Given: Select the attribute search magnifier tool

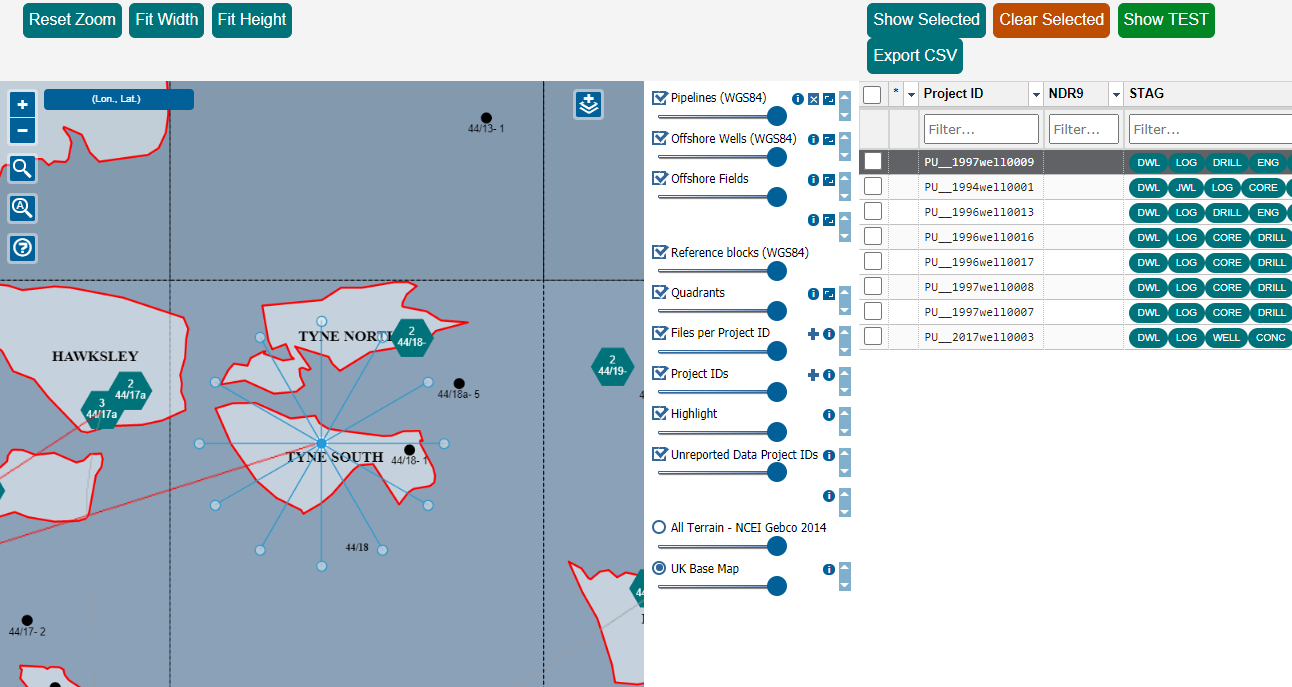Looking at the screenshot, I should [x=22, y=208].
